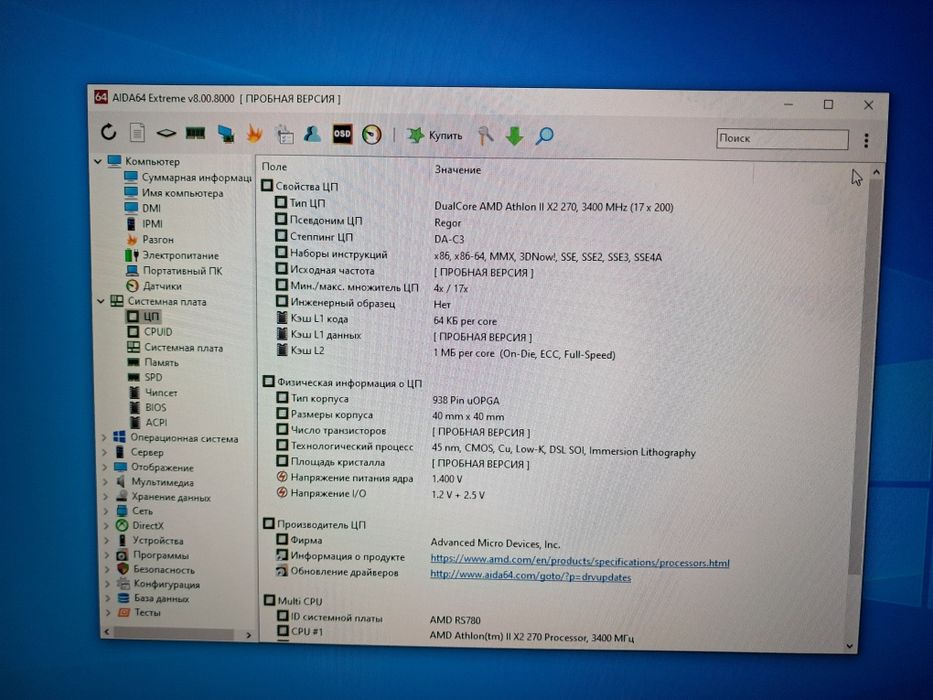Expand the Сервер tree node

click(x=105, y=452)
